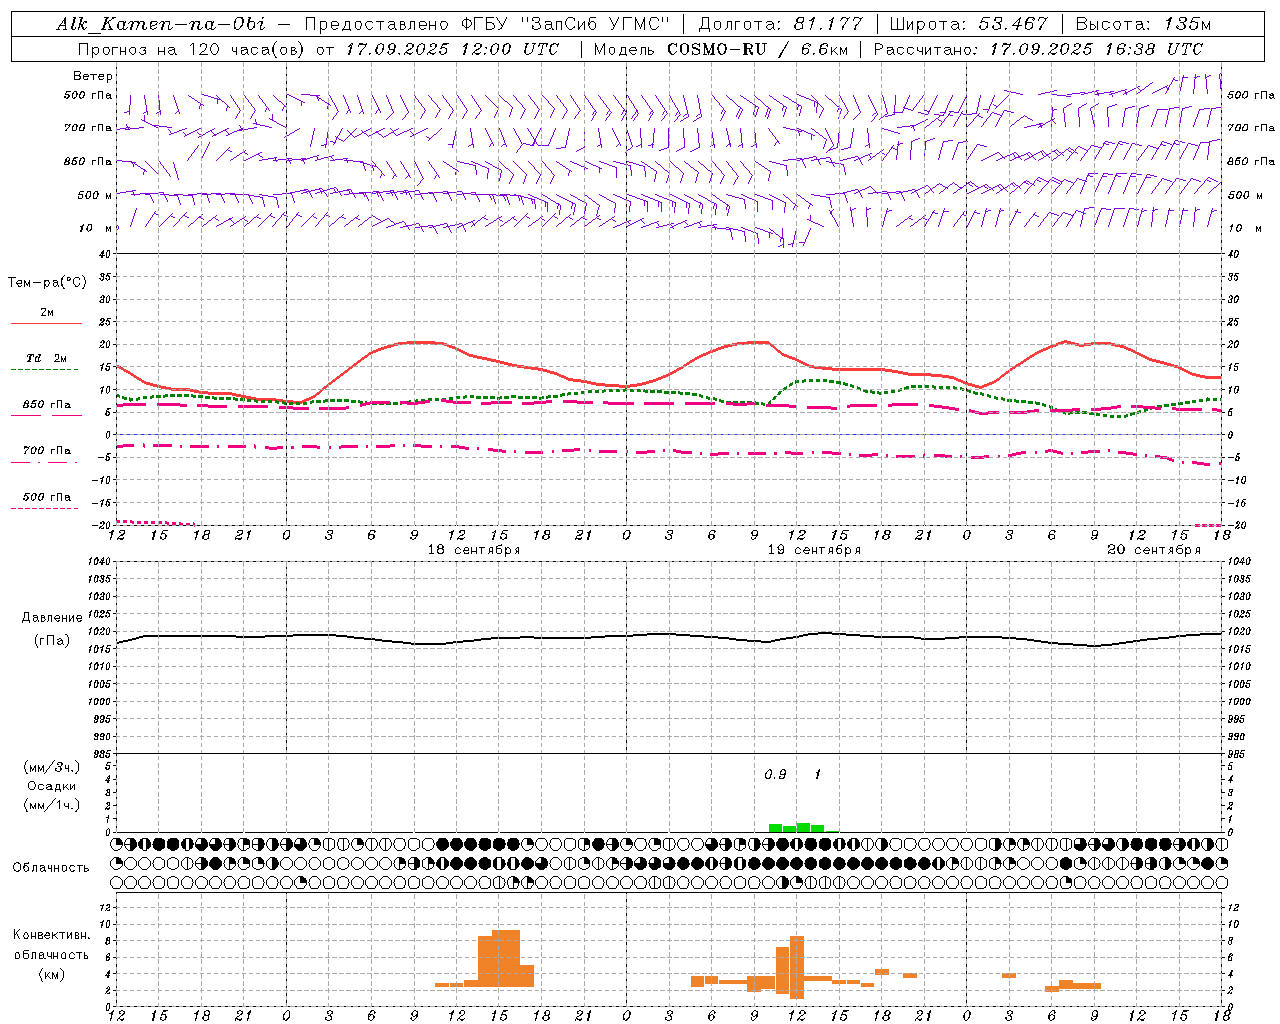Click the (км) unit under convective cloud label

click(51, 975)
